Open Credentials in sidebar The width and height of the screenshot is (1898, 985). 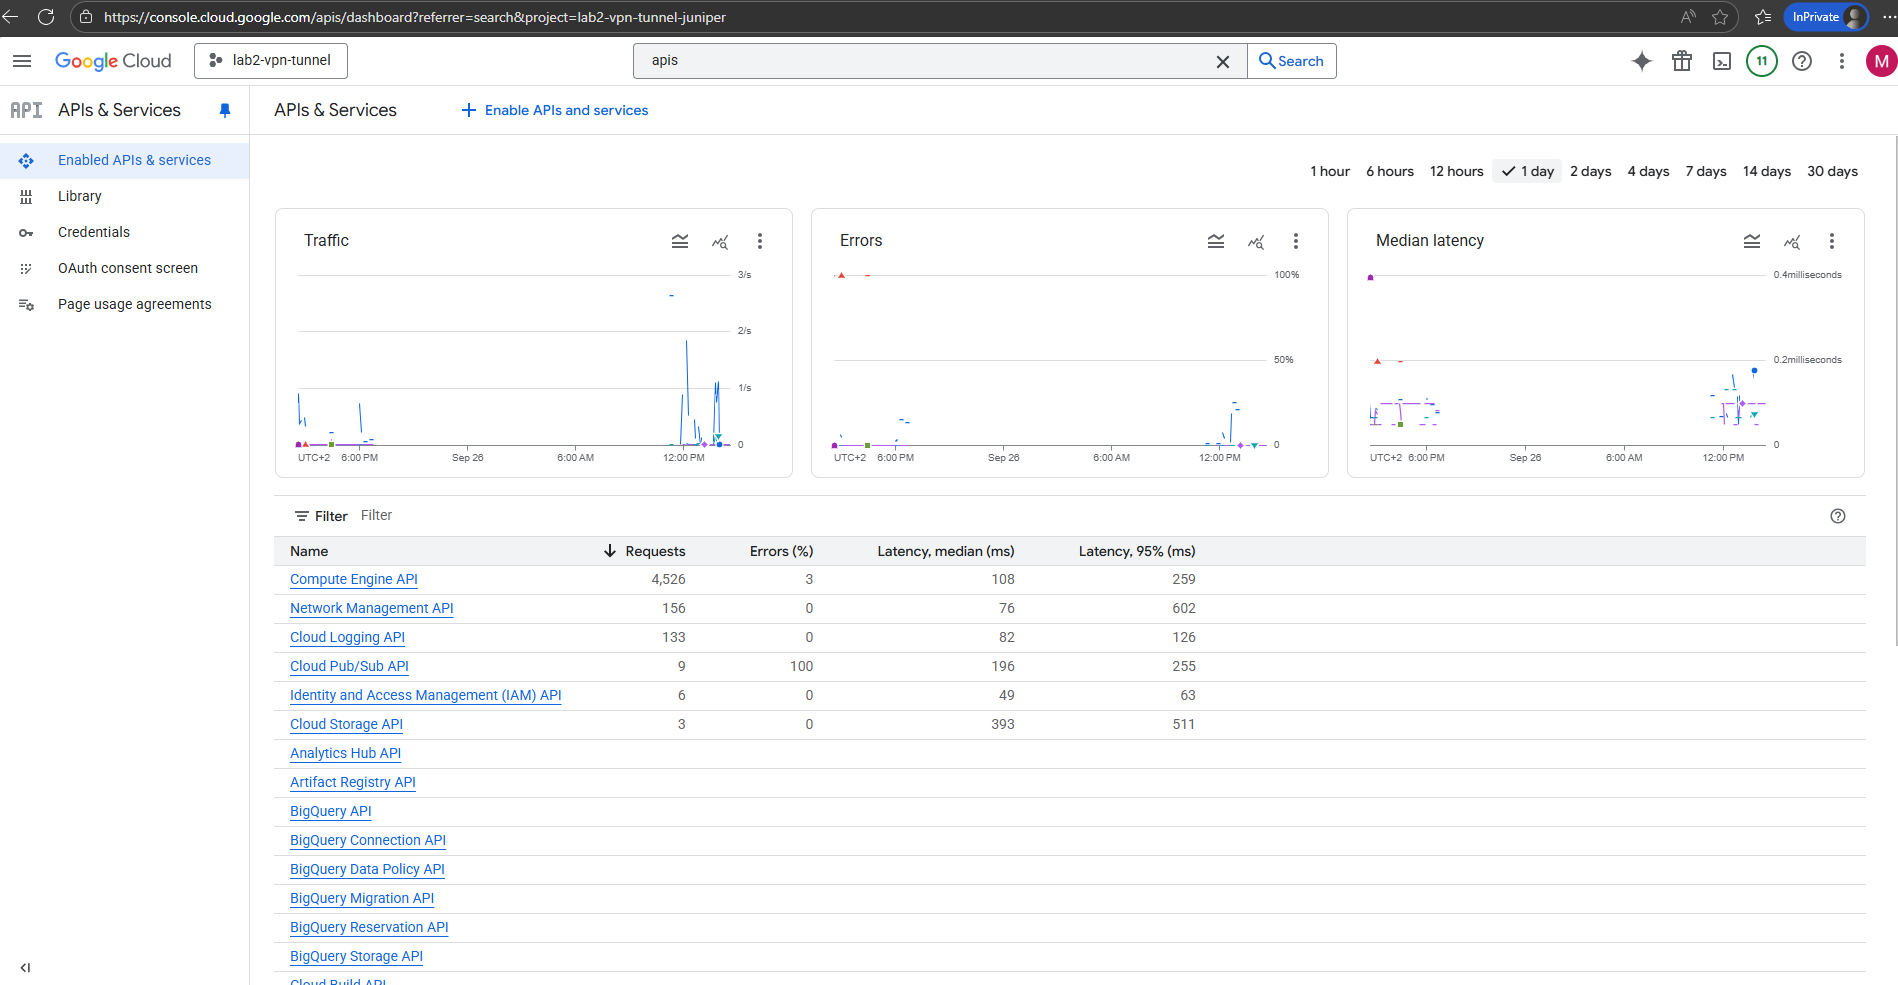click(124, 232)
